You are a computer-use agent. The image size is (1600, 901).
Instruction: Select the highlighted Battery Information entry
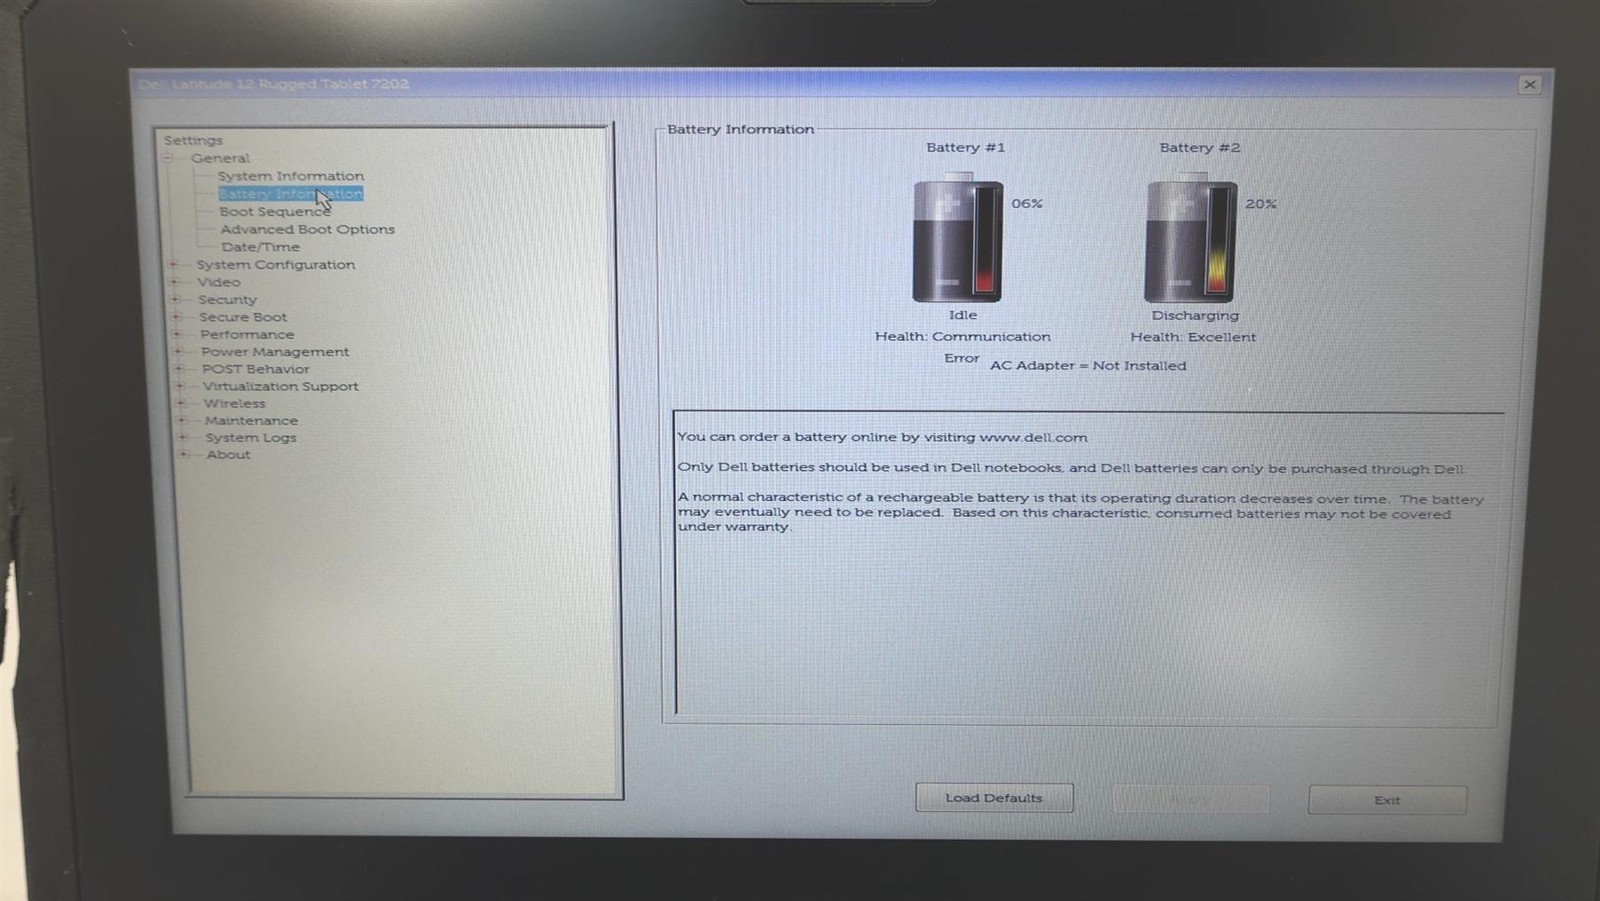pyautogui.click(x=291, y=194)
